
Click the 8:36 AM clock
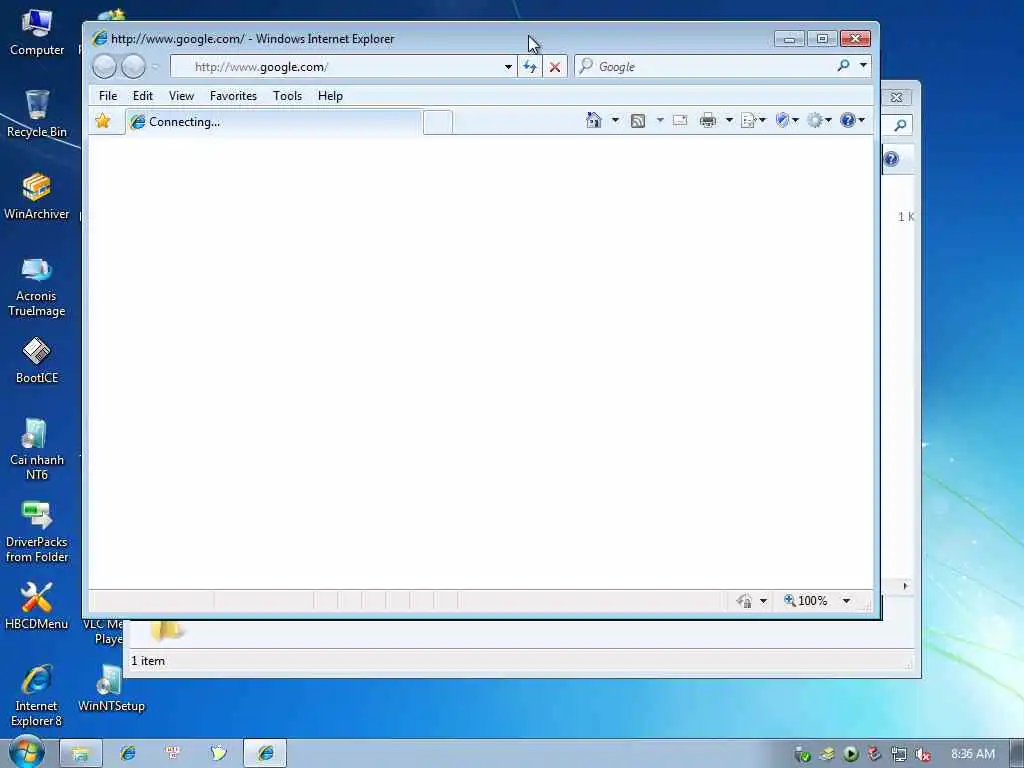pos(972,754)
